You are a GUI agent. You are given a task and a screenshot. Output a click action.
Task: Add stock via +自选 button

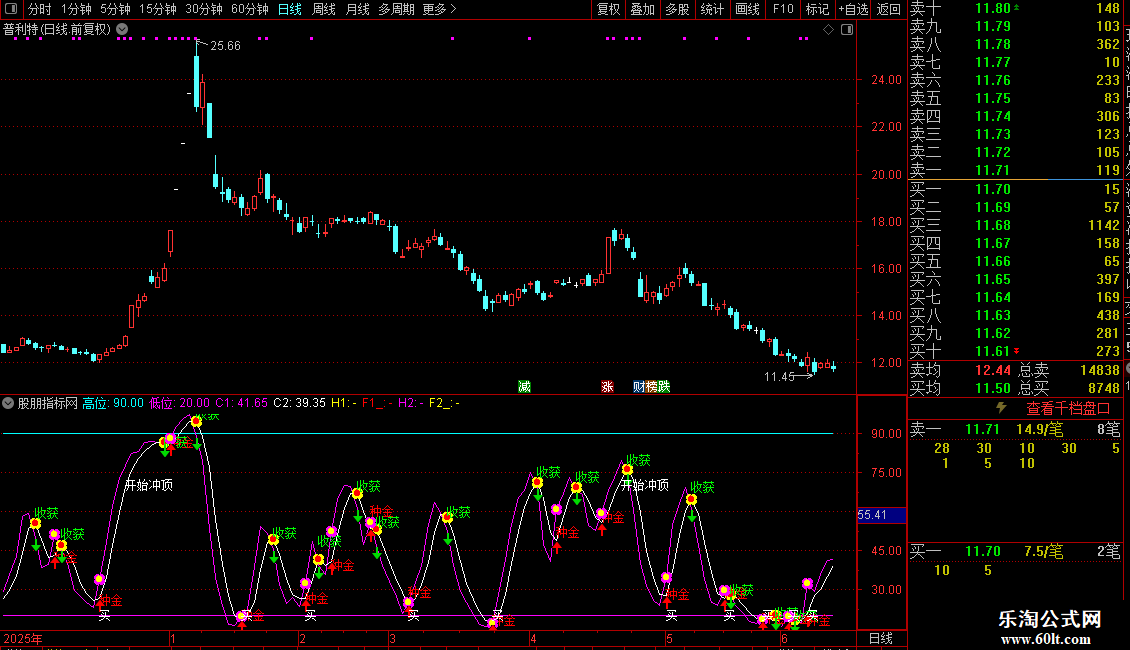coord(854,9)
